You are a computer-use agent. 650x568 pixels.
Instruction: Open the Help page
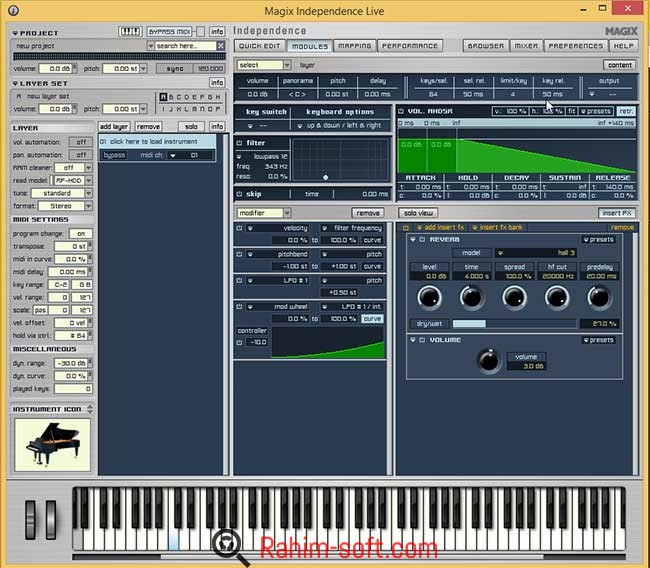coord(623,46)
